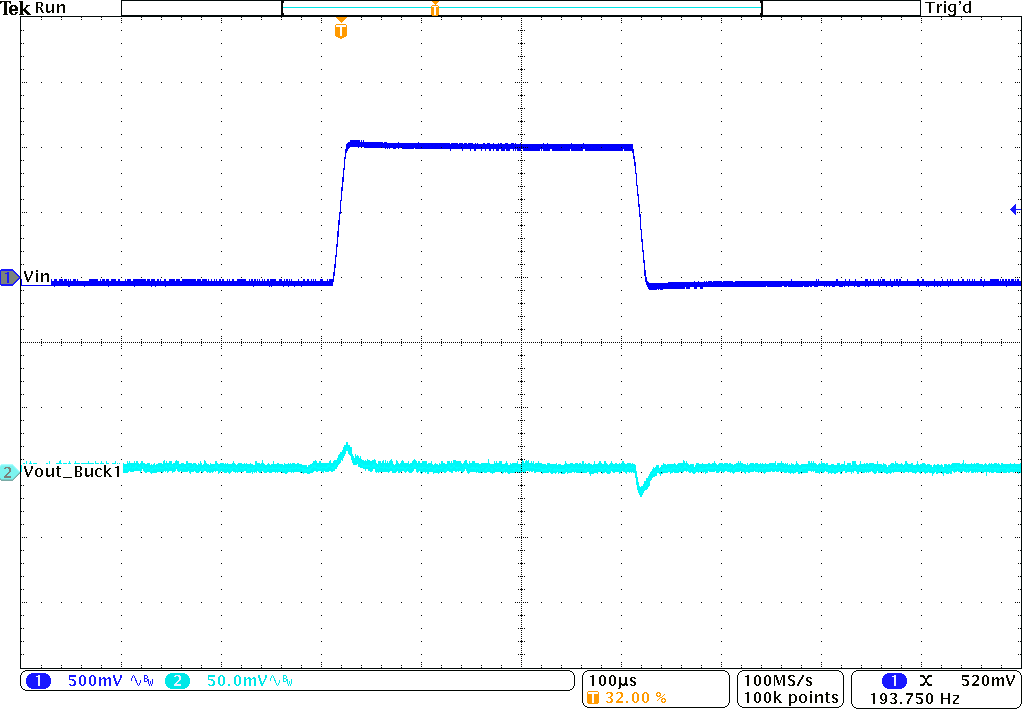Click the trigger level arrow on right edge
This screenshot has width=1032, height=711.
point(1014,208)
